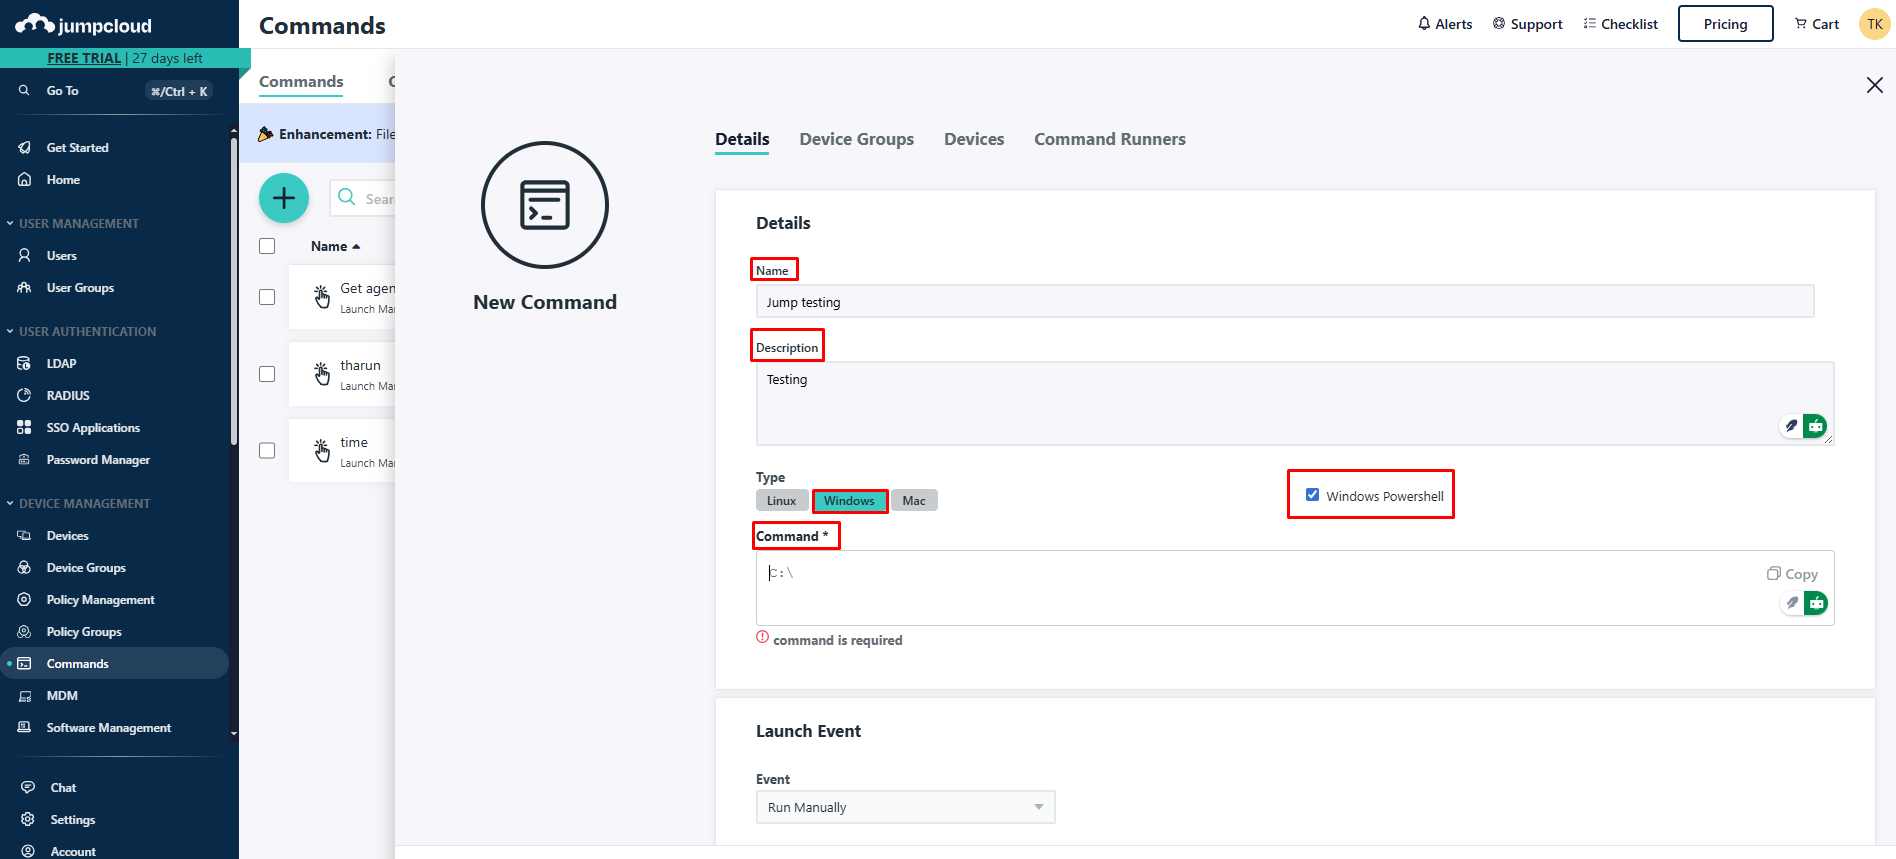The width and height of the screenshot is (1896, 859).
Task: Open the Cart
Action: [1817, 24]
